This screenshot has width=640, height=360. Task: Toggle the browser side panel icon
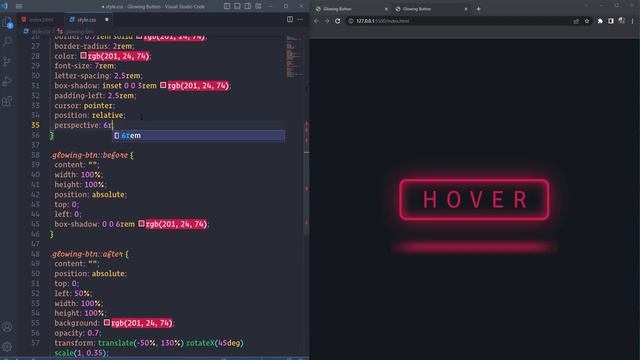click(611, 21)
